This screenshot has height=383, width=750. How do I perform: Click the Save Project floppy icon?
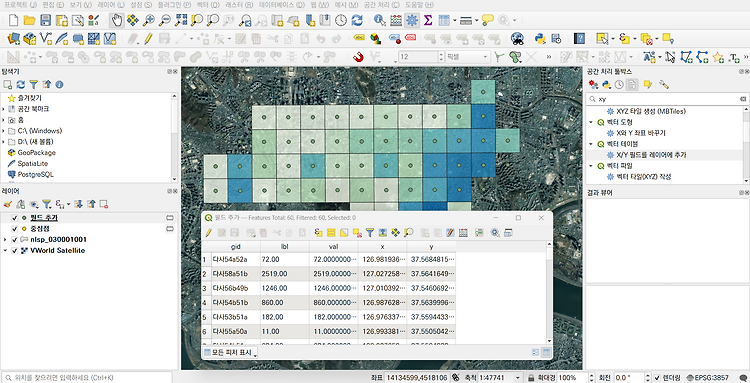pyautogui.click(x=45, y=20)
